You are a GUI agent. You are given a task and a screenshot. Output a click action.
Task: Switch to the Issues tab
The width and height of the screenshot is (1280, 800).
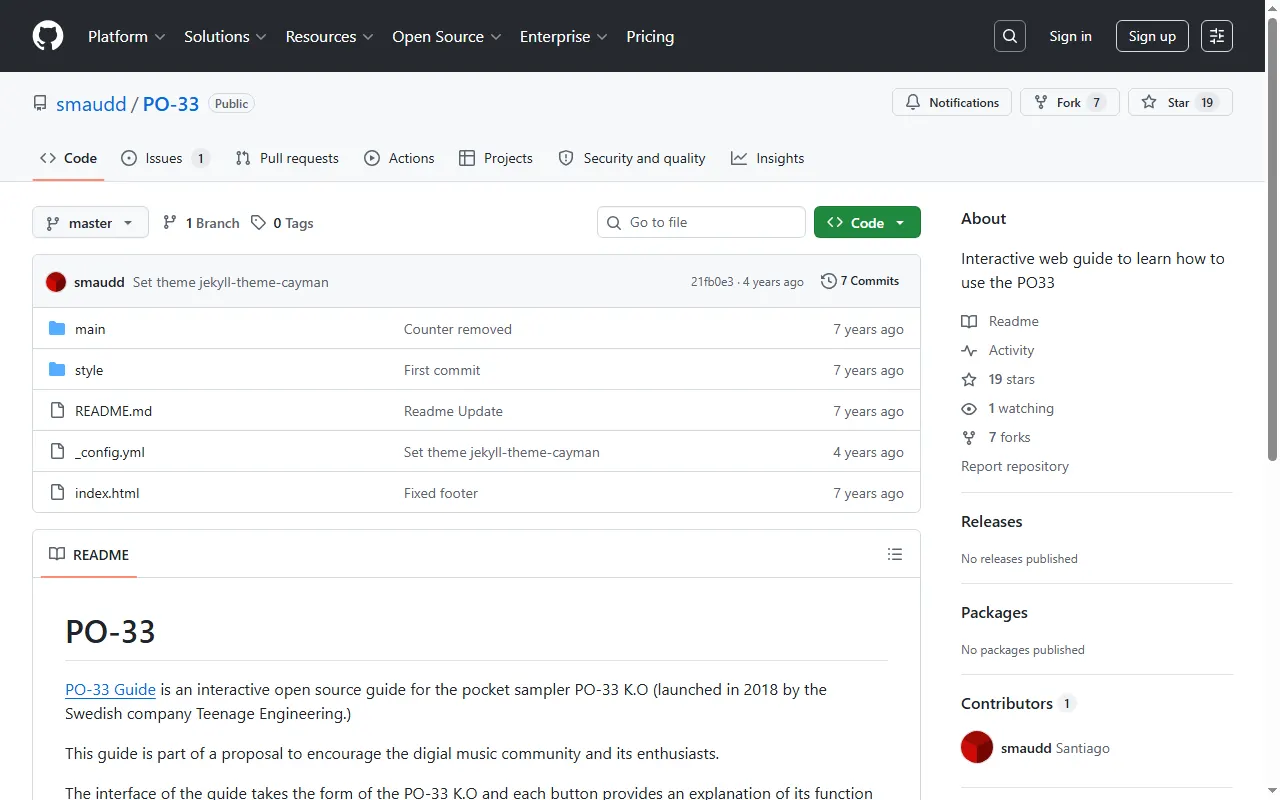(x=165, y=158)
